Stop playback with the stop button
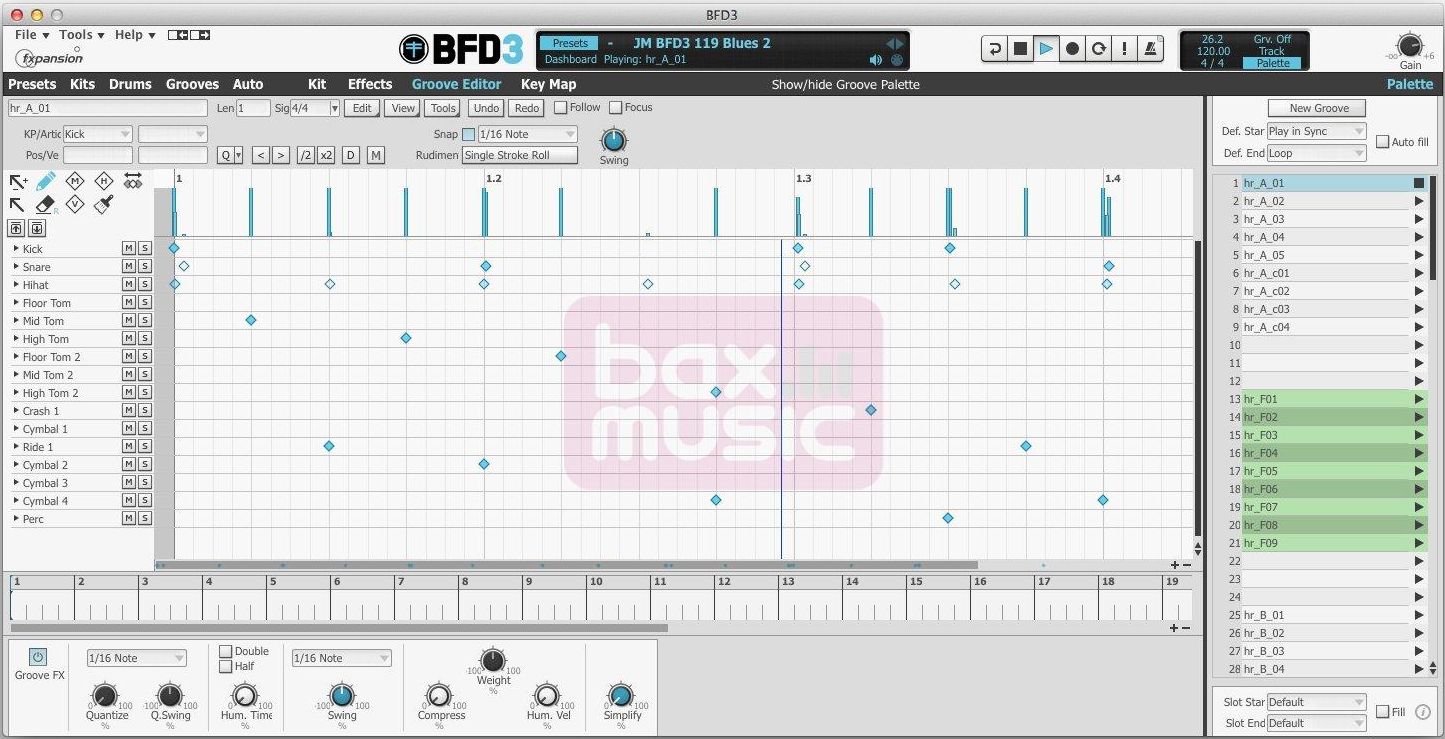Viewport: 1445px width, 739px height. click(x=1020, y=48)
